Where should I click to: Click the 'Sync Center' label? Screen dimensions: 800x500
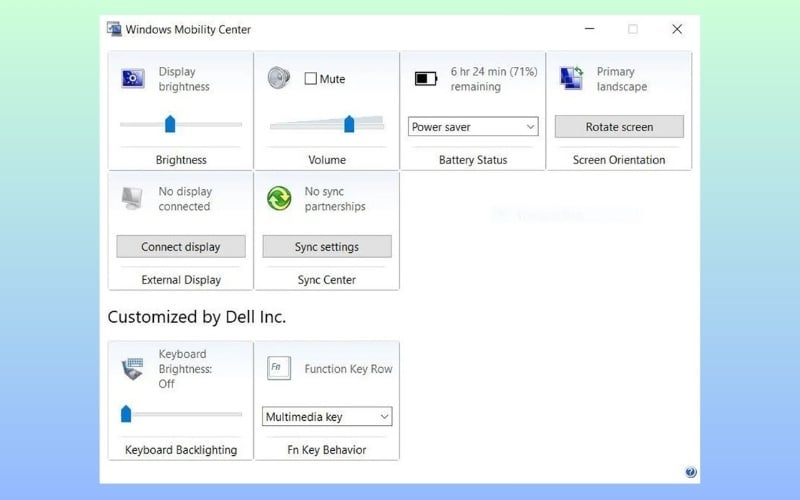(327, 280)
